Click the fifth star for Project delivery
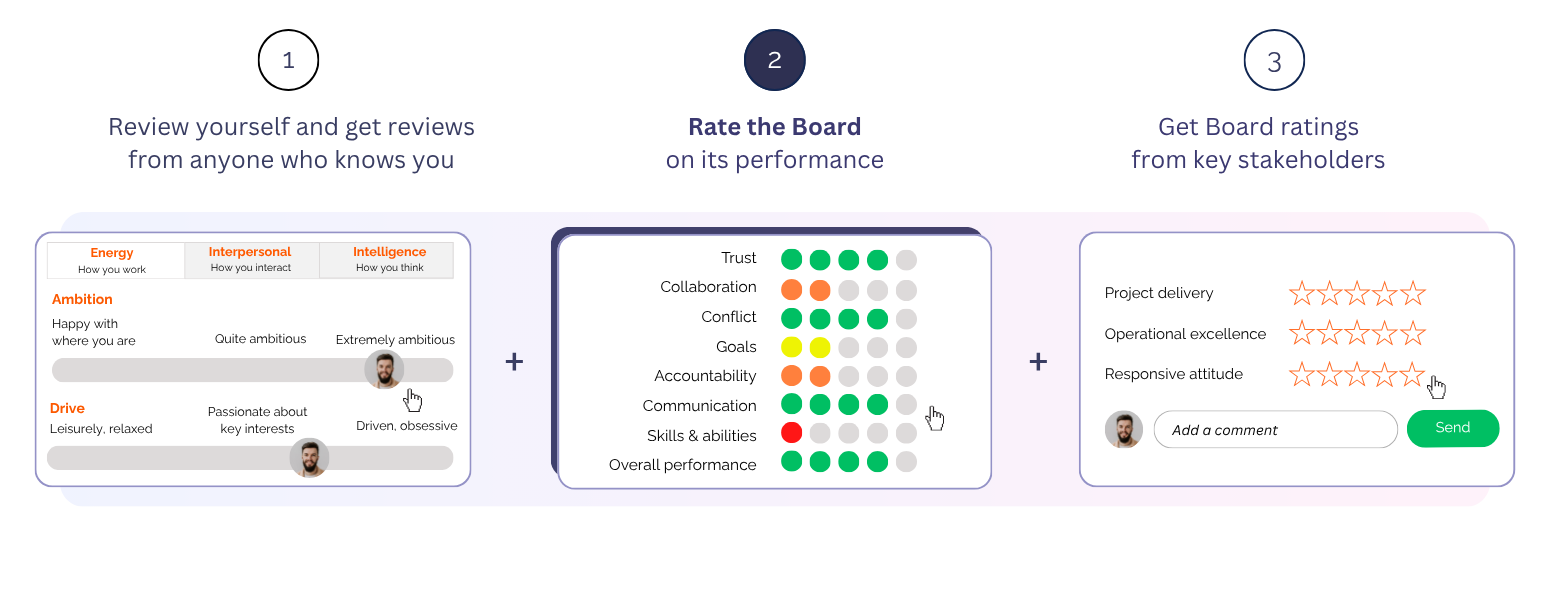The width and height of the screenshot is (1550, 600). point(1412,293)
